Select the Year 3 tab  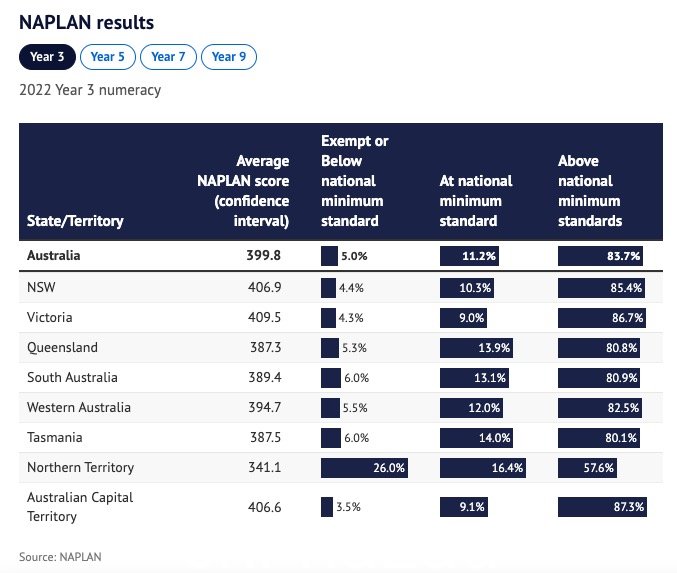[47, 57]
